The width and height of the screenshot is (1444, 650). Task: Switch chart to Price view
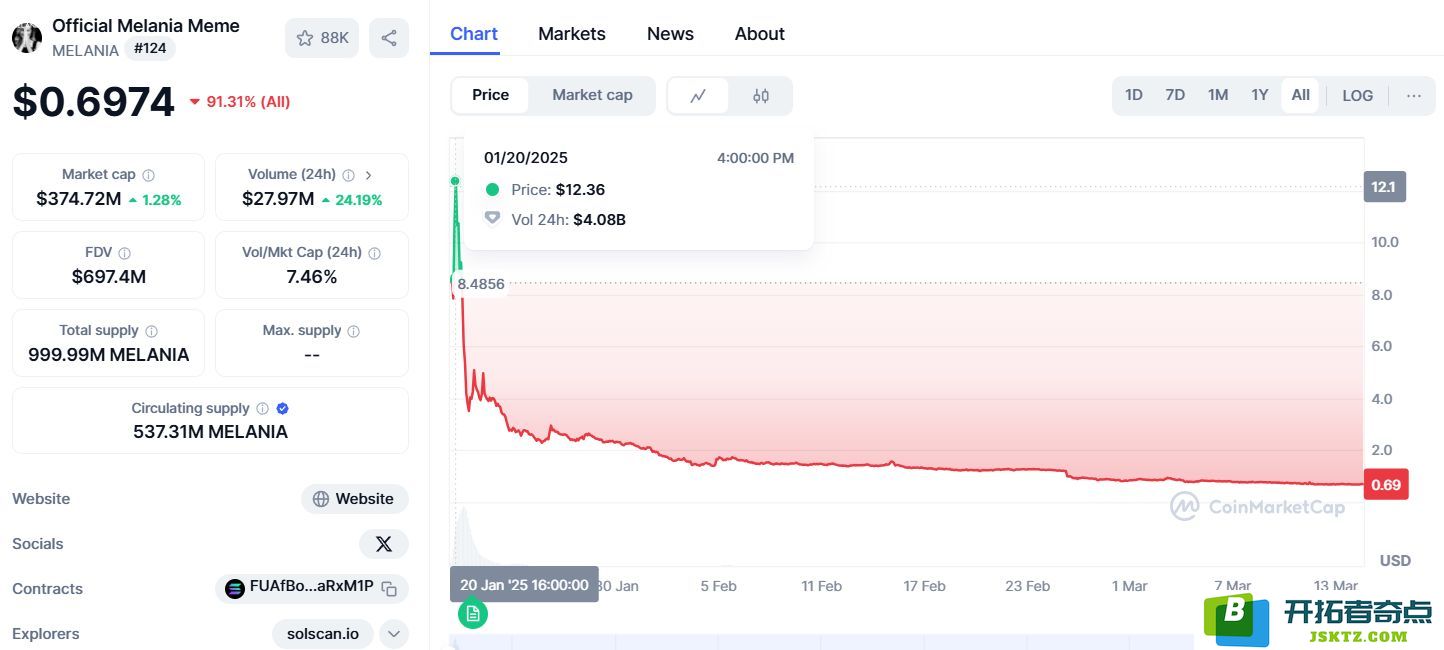click(x=490, y=95)
